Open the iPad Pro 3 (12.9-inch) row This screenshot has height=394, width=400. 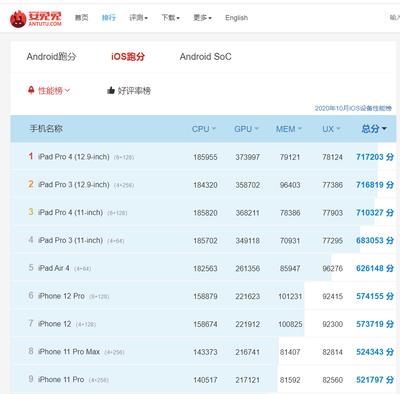(x=203, y=185)
